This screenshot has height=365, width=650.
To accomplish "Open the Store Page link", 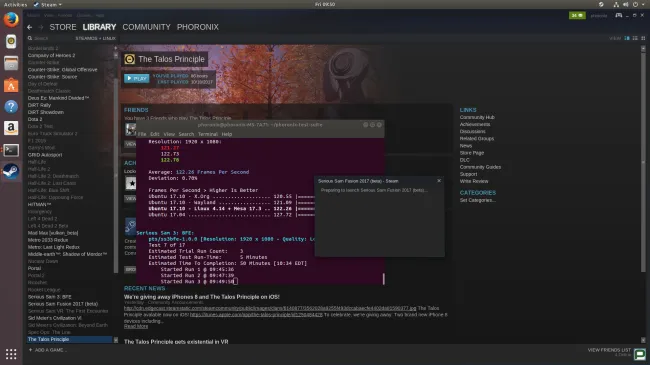I will coord(472,153).
